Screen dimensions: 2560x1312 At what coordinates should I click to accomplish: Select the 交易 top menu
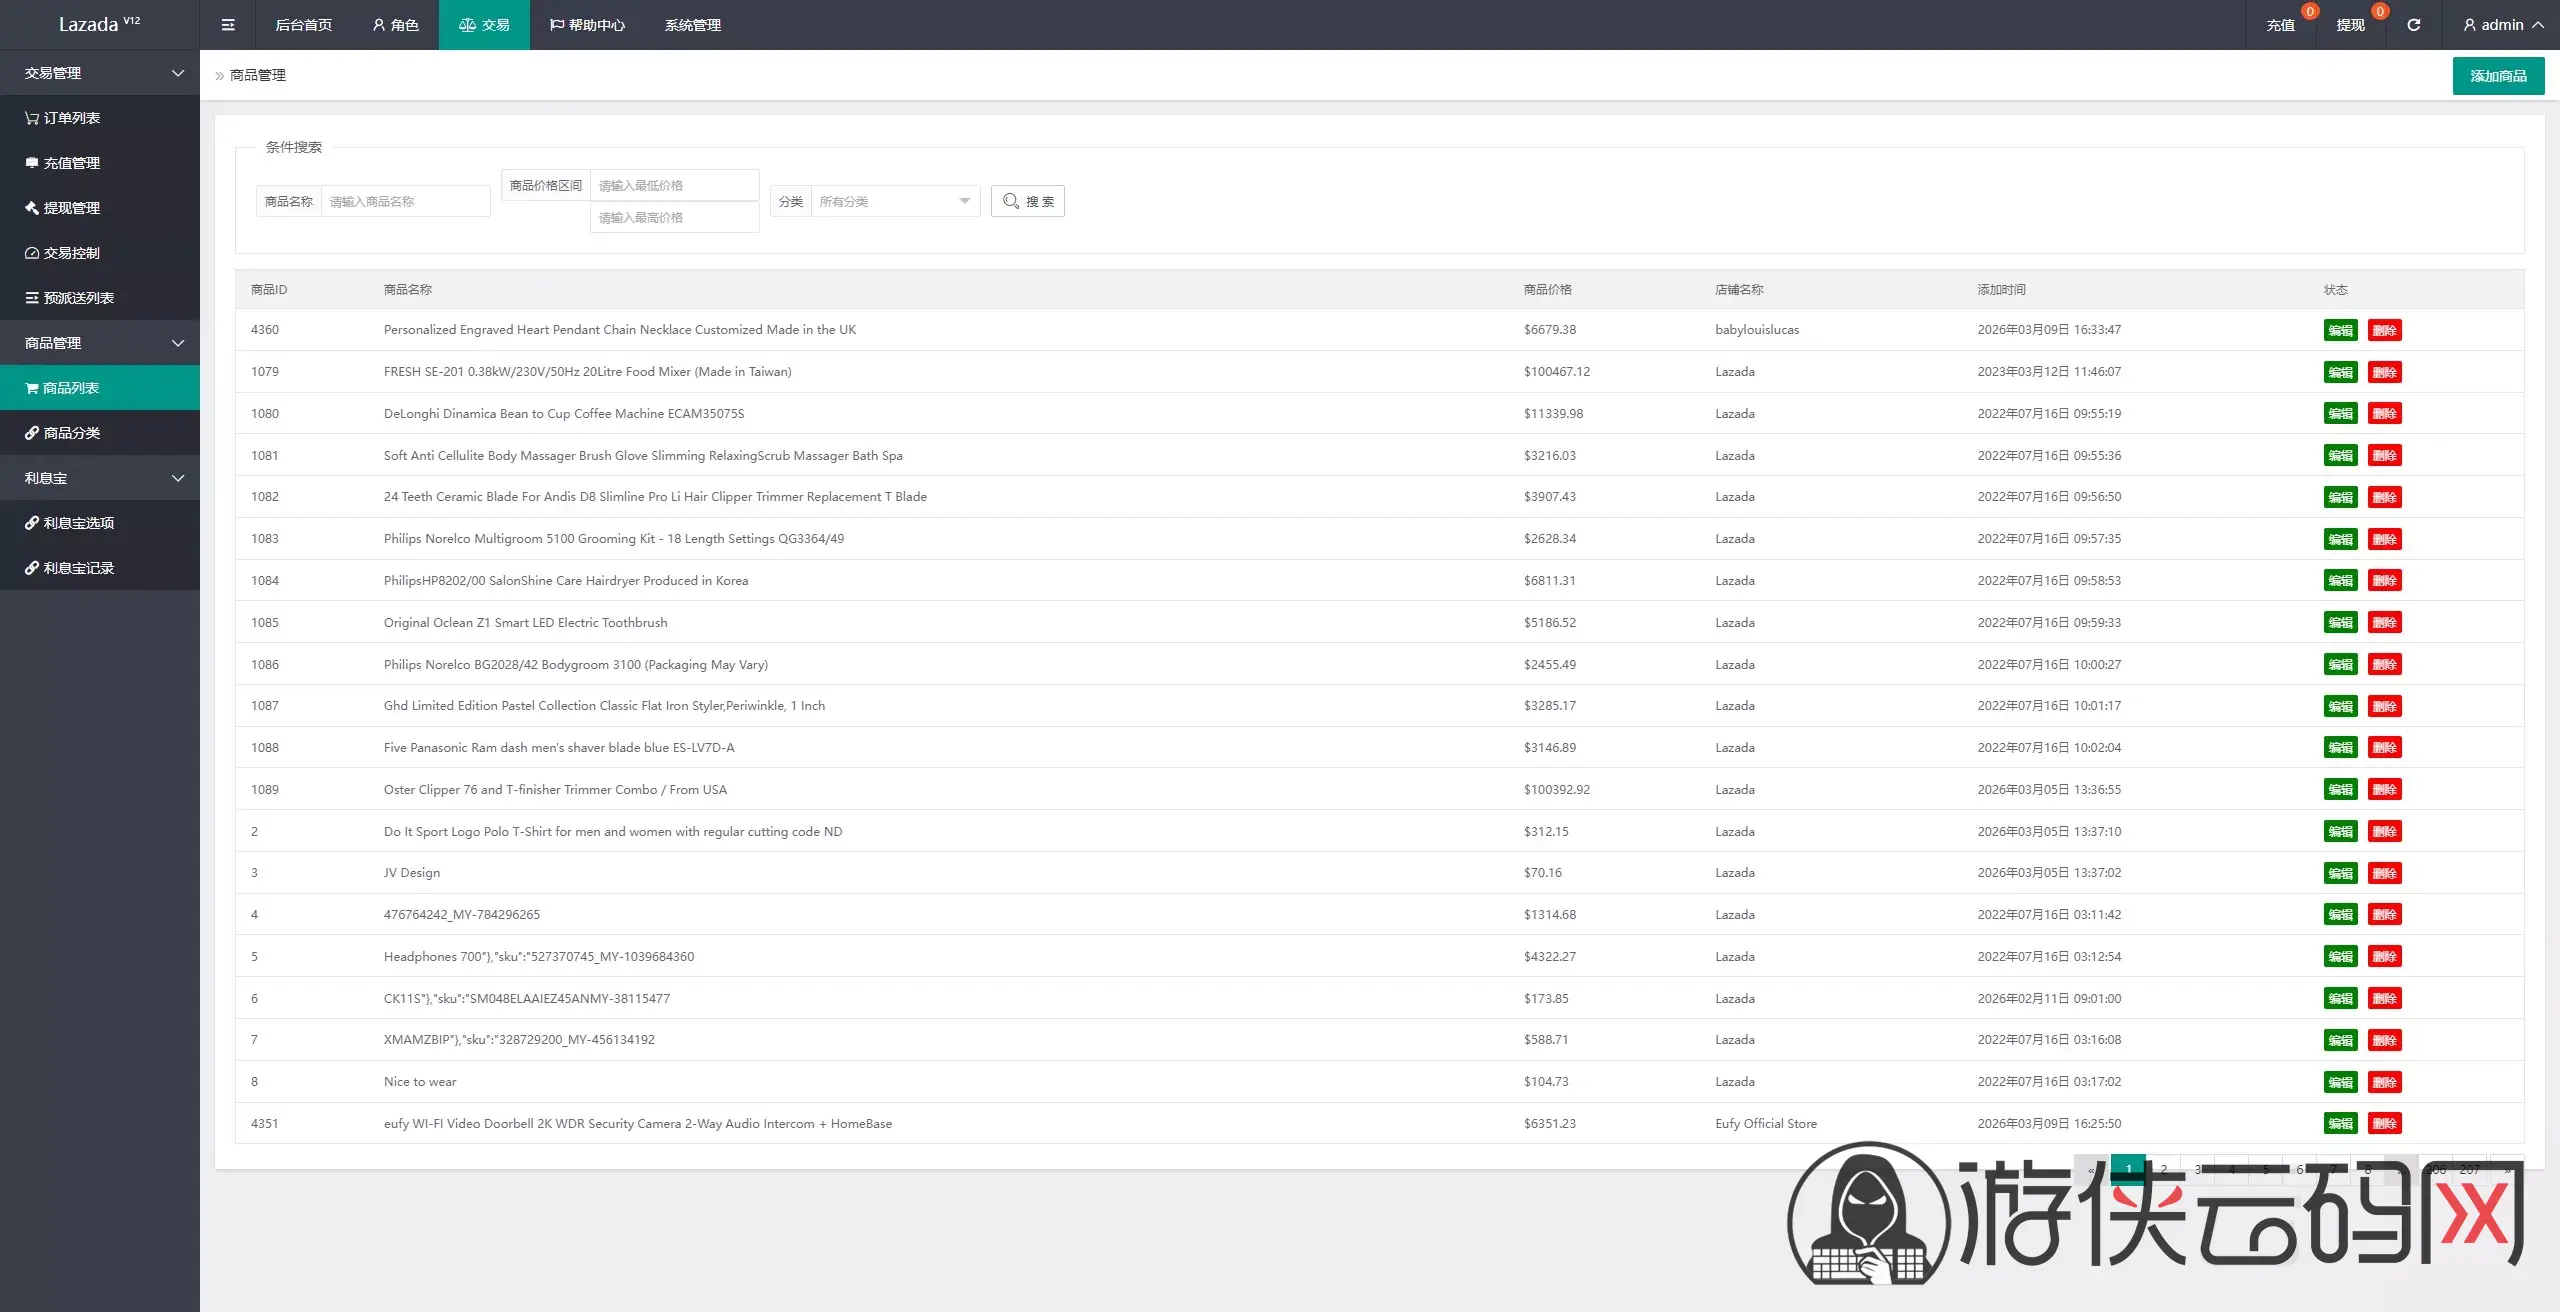coord(484,25)
